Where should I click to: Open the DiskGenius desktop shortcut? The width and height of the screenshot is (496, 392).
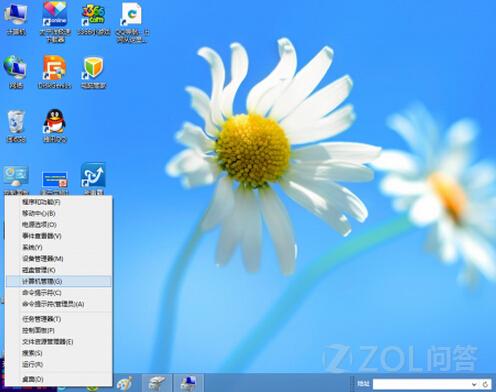pos(55,72)
